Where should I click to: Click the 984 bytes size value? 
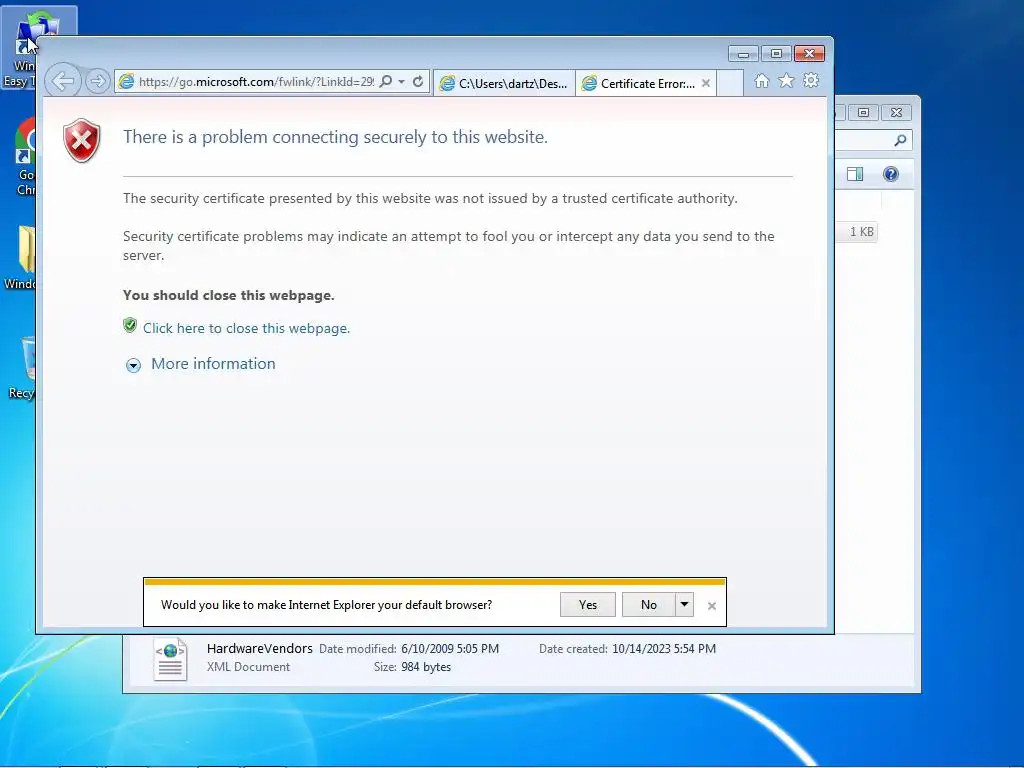pyautogui.click(x=426, y=667)
